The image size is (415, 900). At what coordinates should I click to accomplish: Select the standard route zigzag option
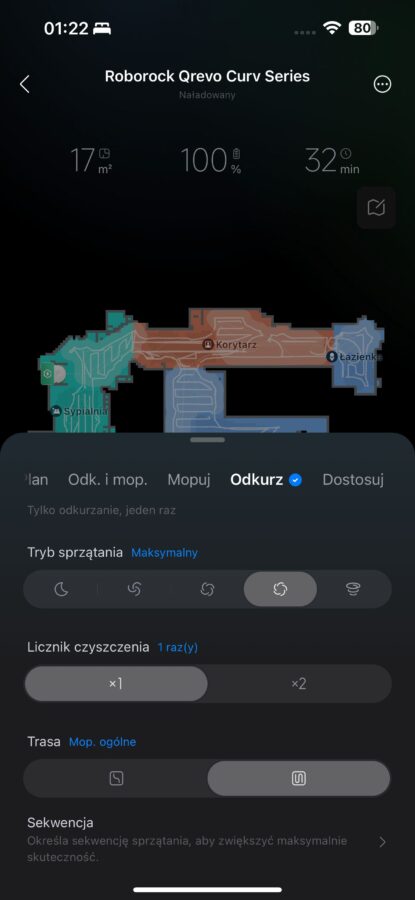tap(298, 778)
